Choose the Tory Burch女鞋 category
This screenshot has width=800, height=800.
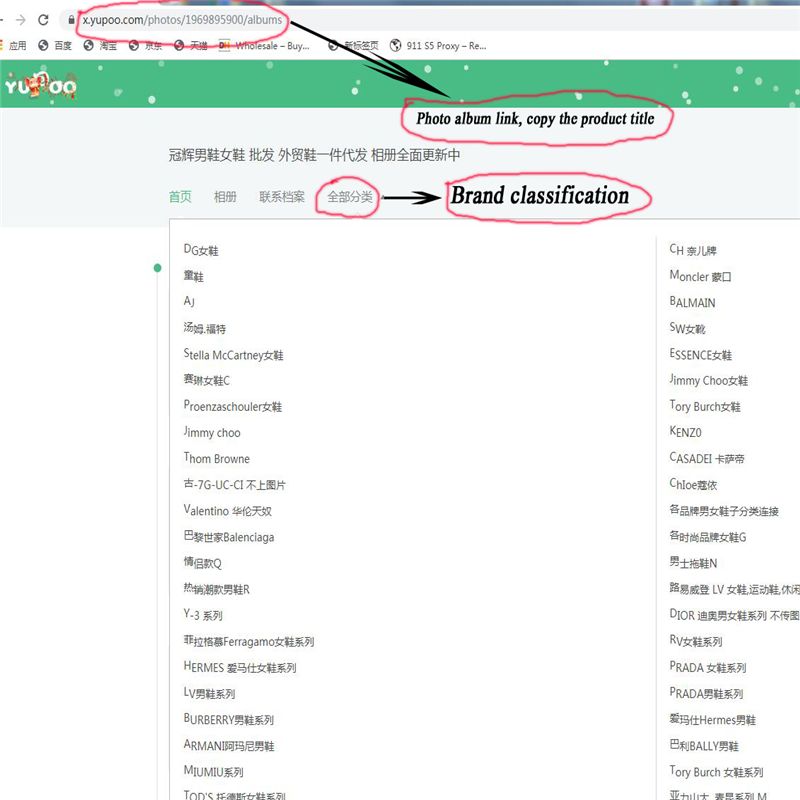(705, 406)
